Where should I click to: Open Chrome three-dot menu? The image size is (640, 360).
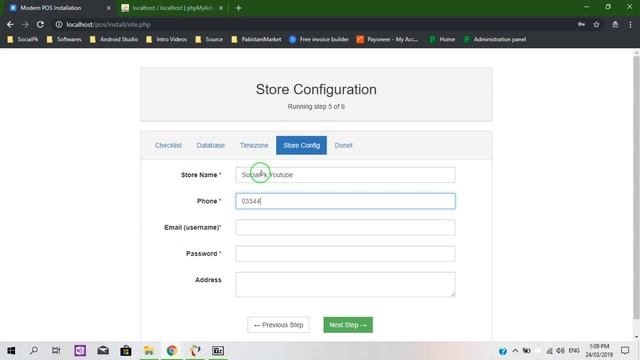point(630,24)
